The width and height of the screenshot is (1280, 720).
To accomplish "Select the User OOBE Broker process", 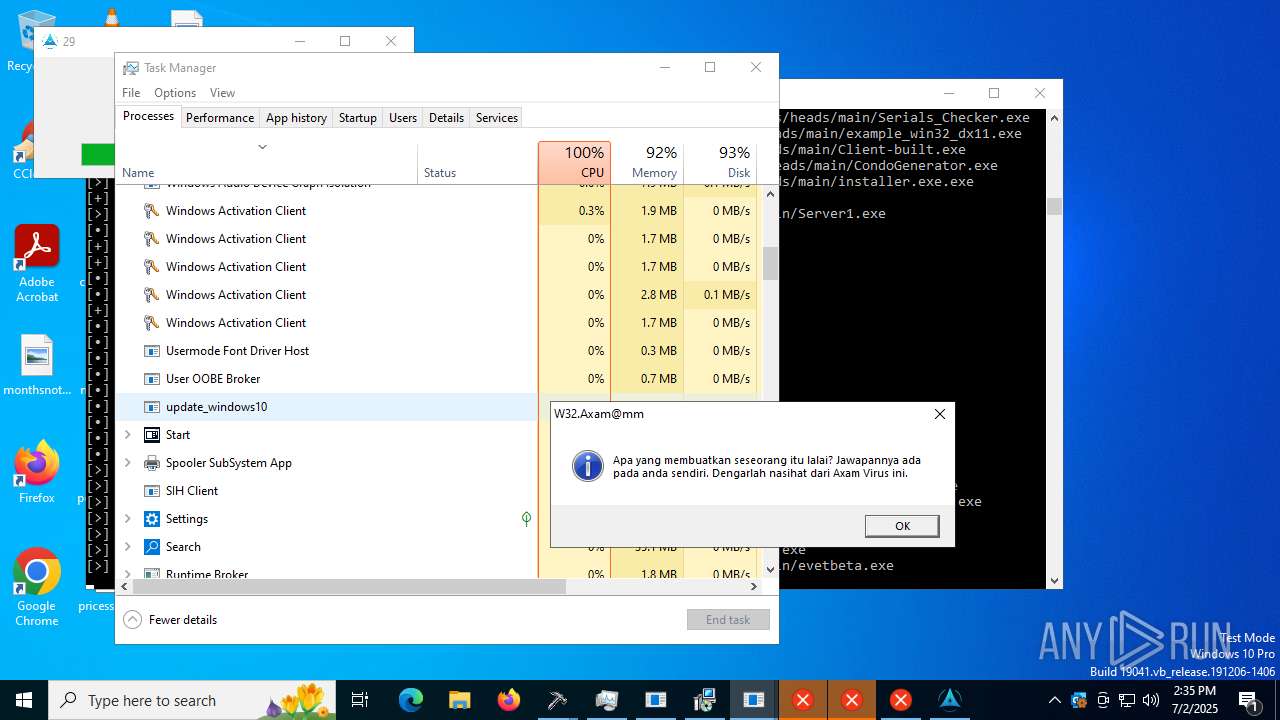I will click(x=437, y=379).
